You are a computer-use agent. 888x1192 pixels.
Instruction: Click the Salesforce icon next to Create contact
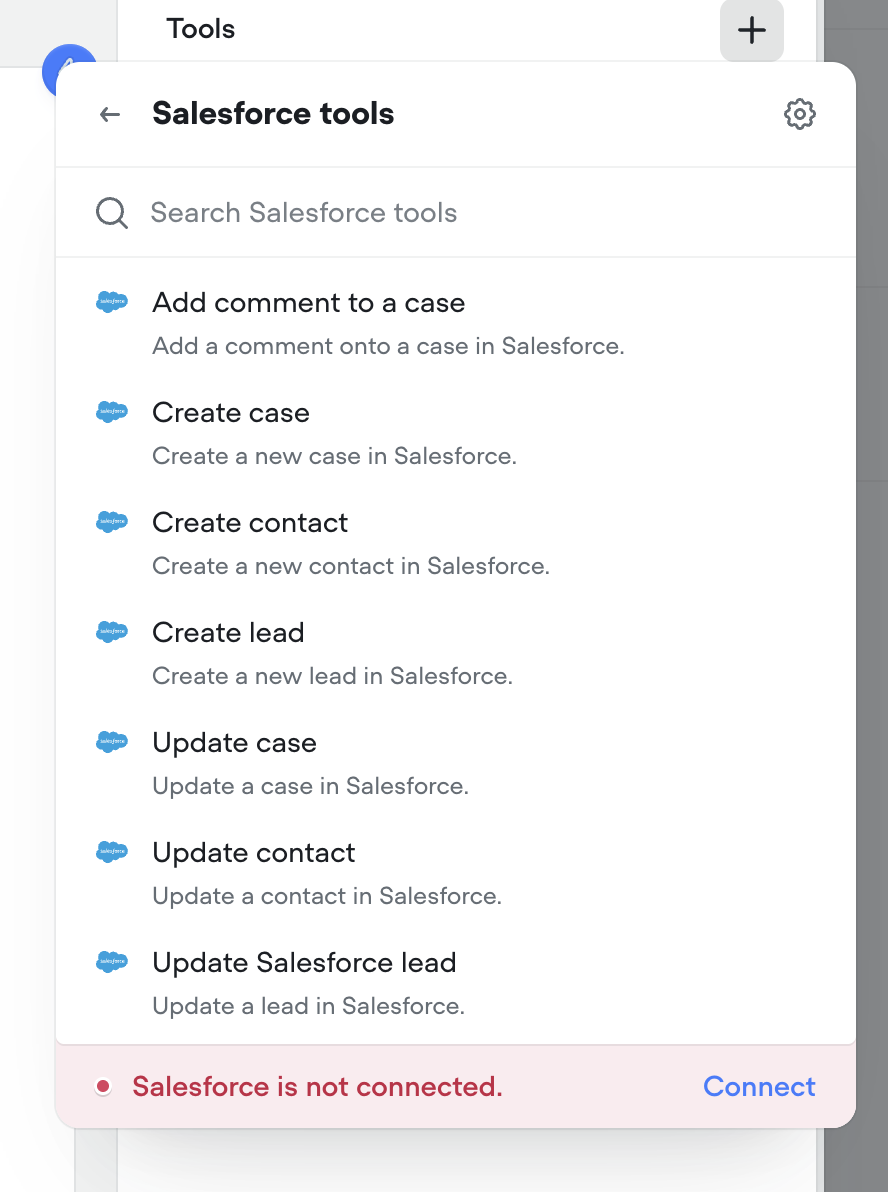[112, 521]
